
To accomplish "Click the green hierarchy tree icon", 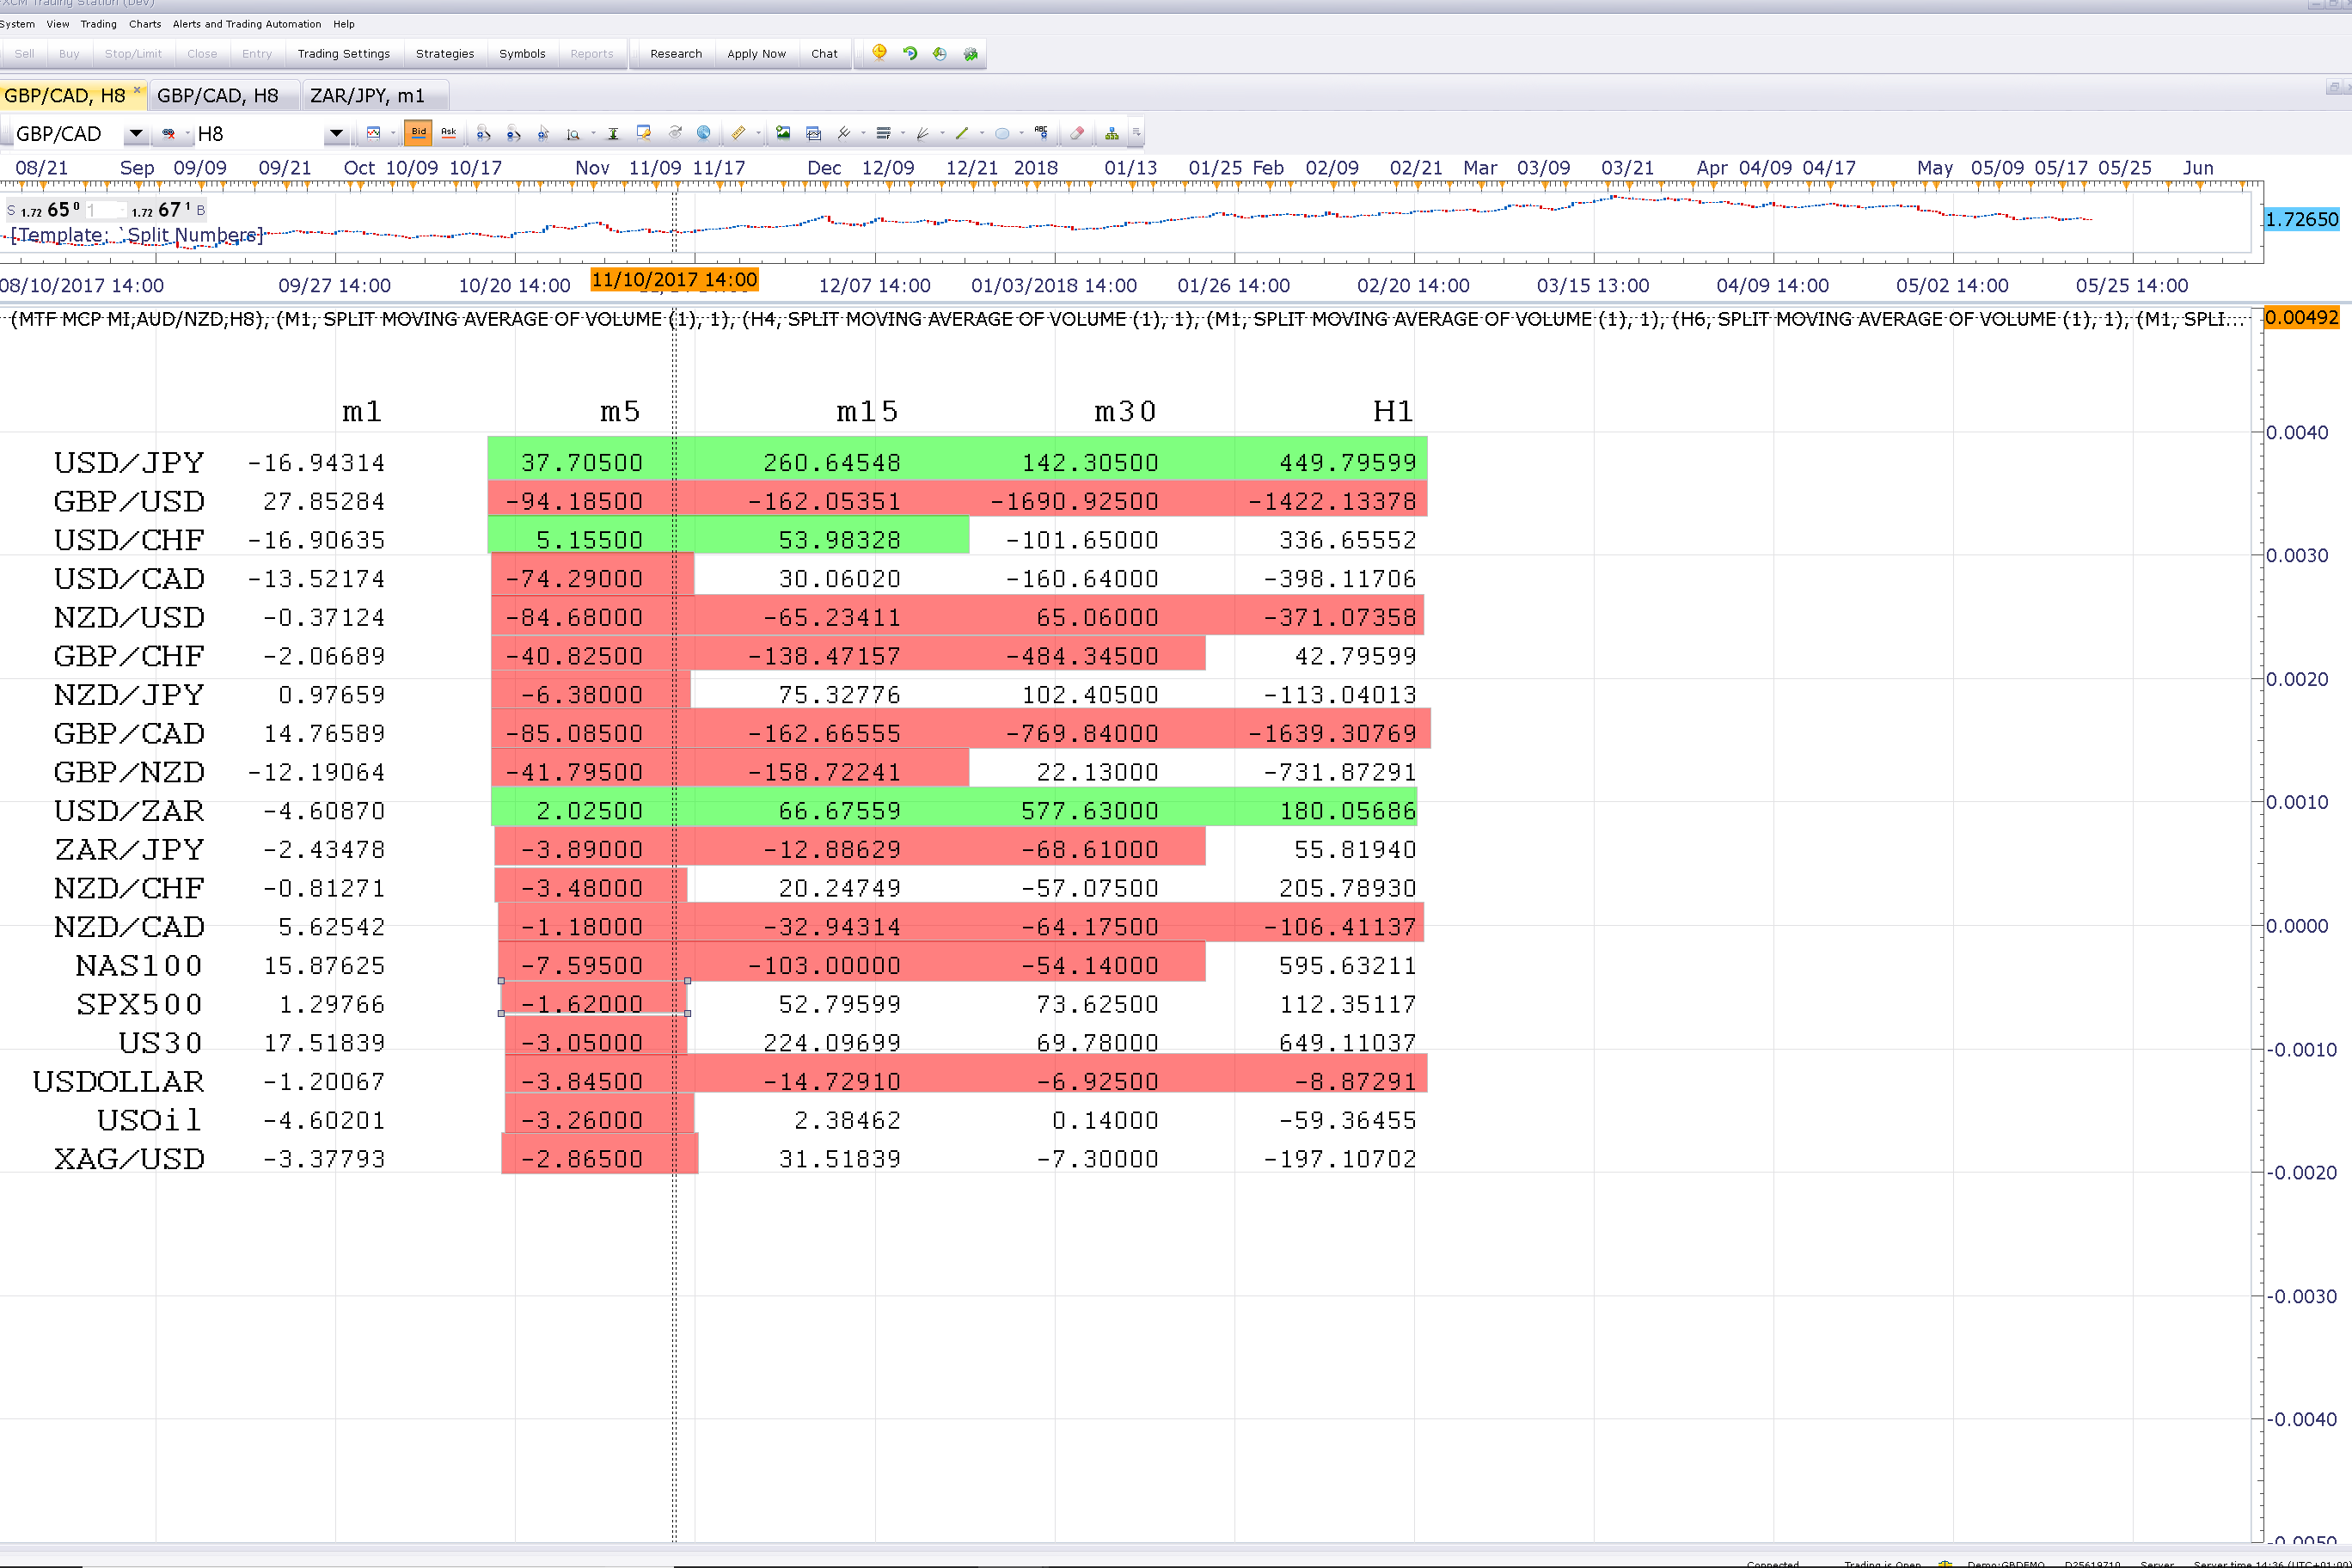I will (x=1112, y=133).
